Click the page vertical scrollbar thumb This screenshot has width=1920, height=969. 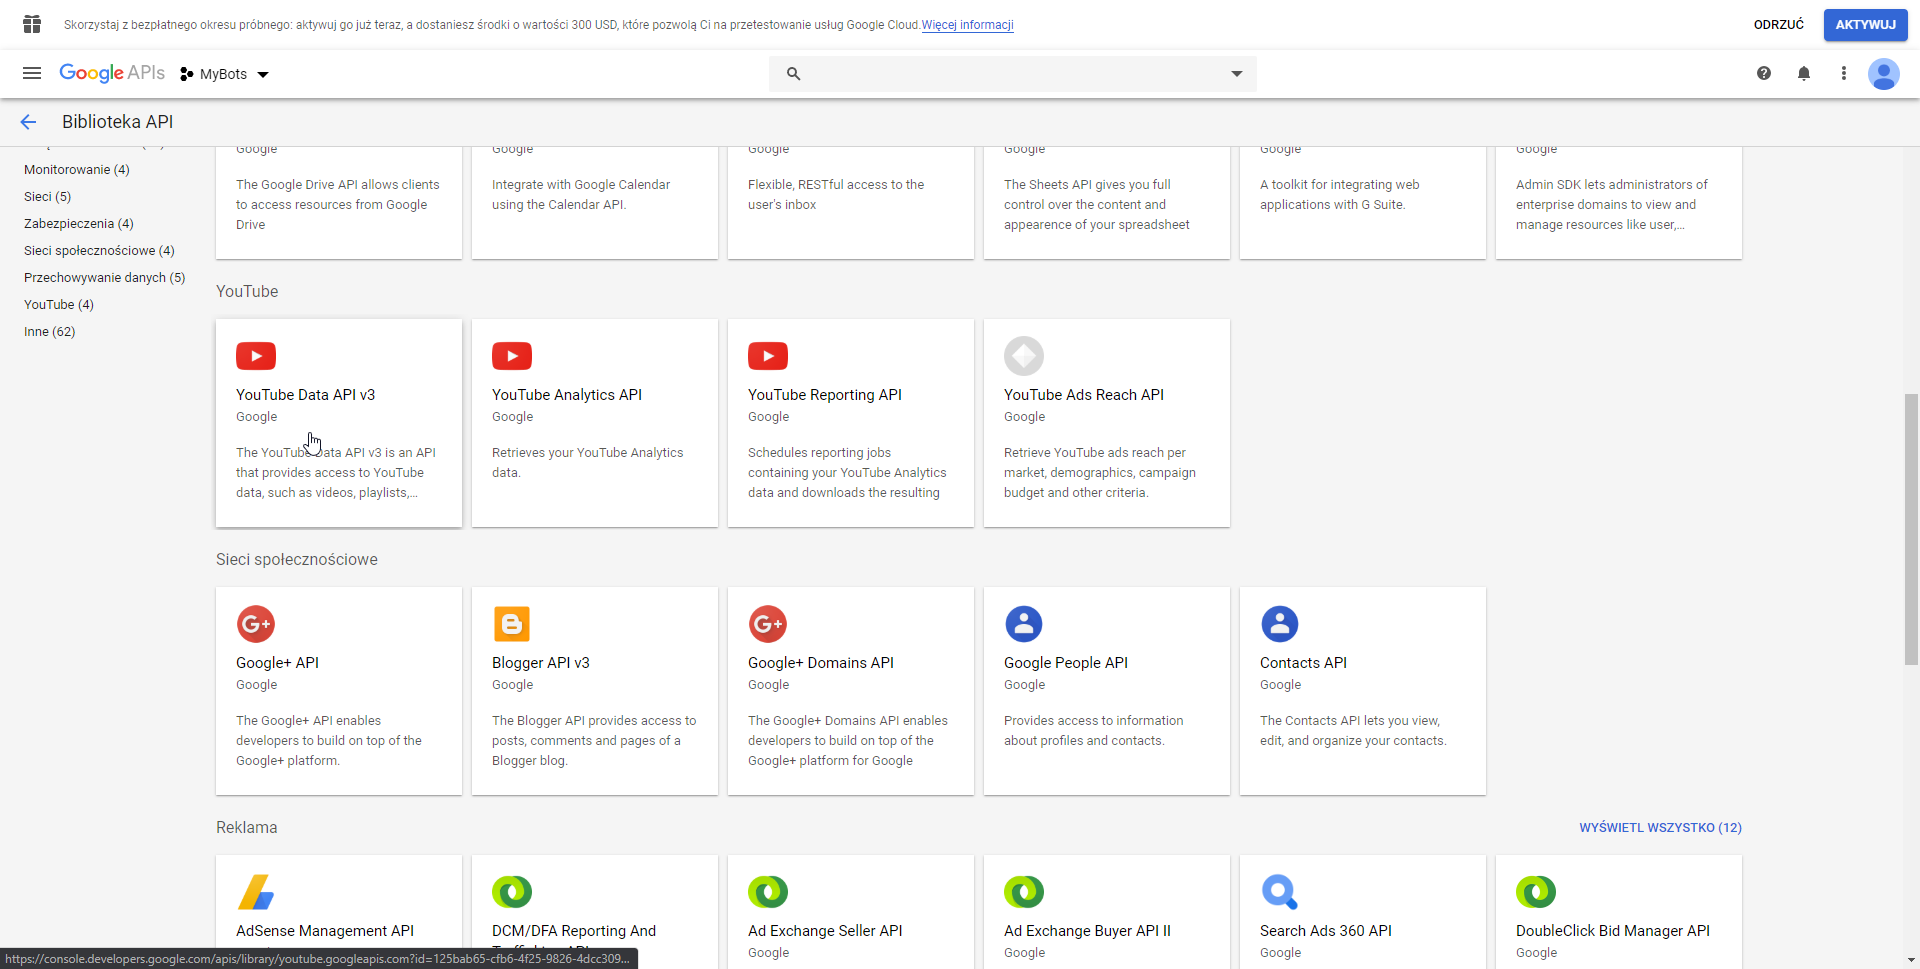tap(1911, 530)
